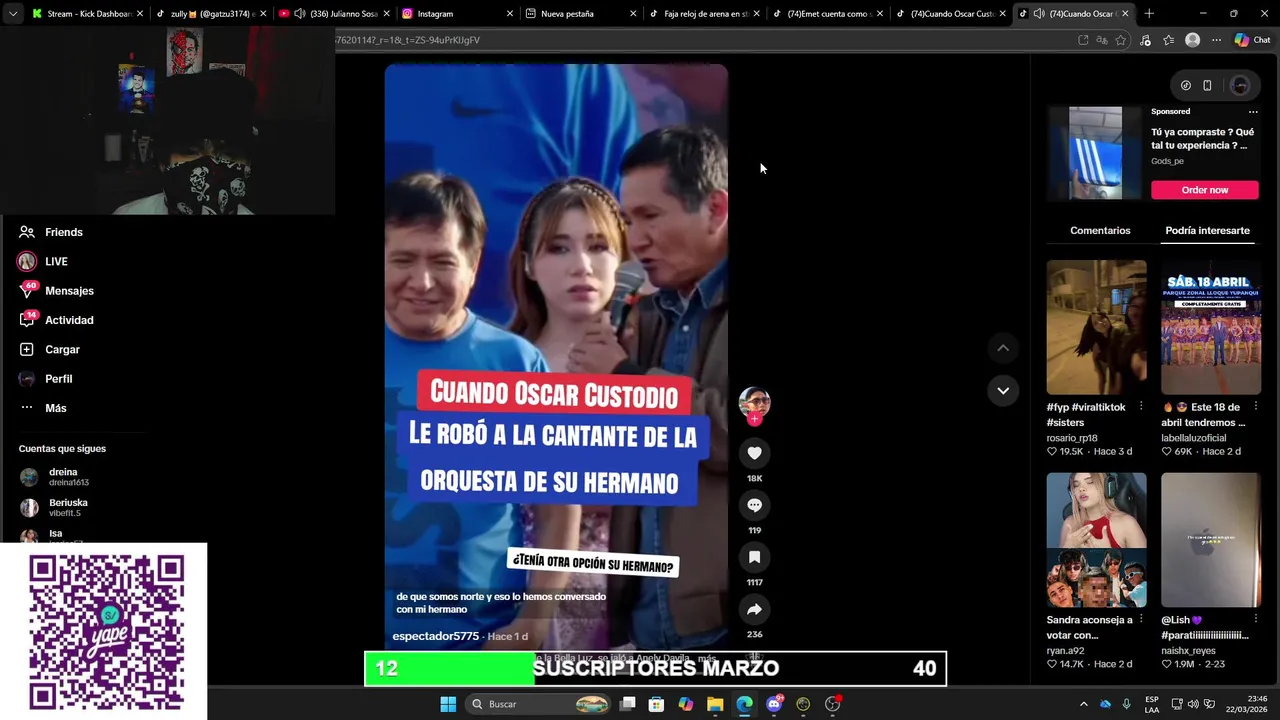Screen dimensions: 1280x720
Task: Open labellaluzoficial recommended video thumbnail
Action: point(1211,327)
